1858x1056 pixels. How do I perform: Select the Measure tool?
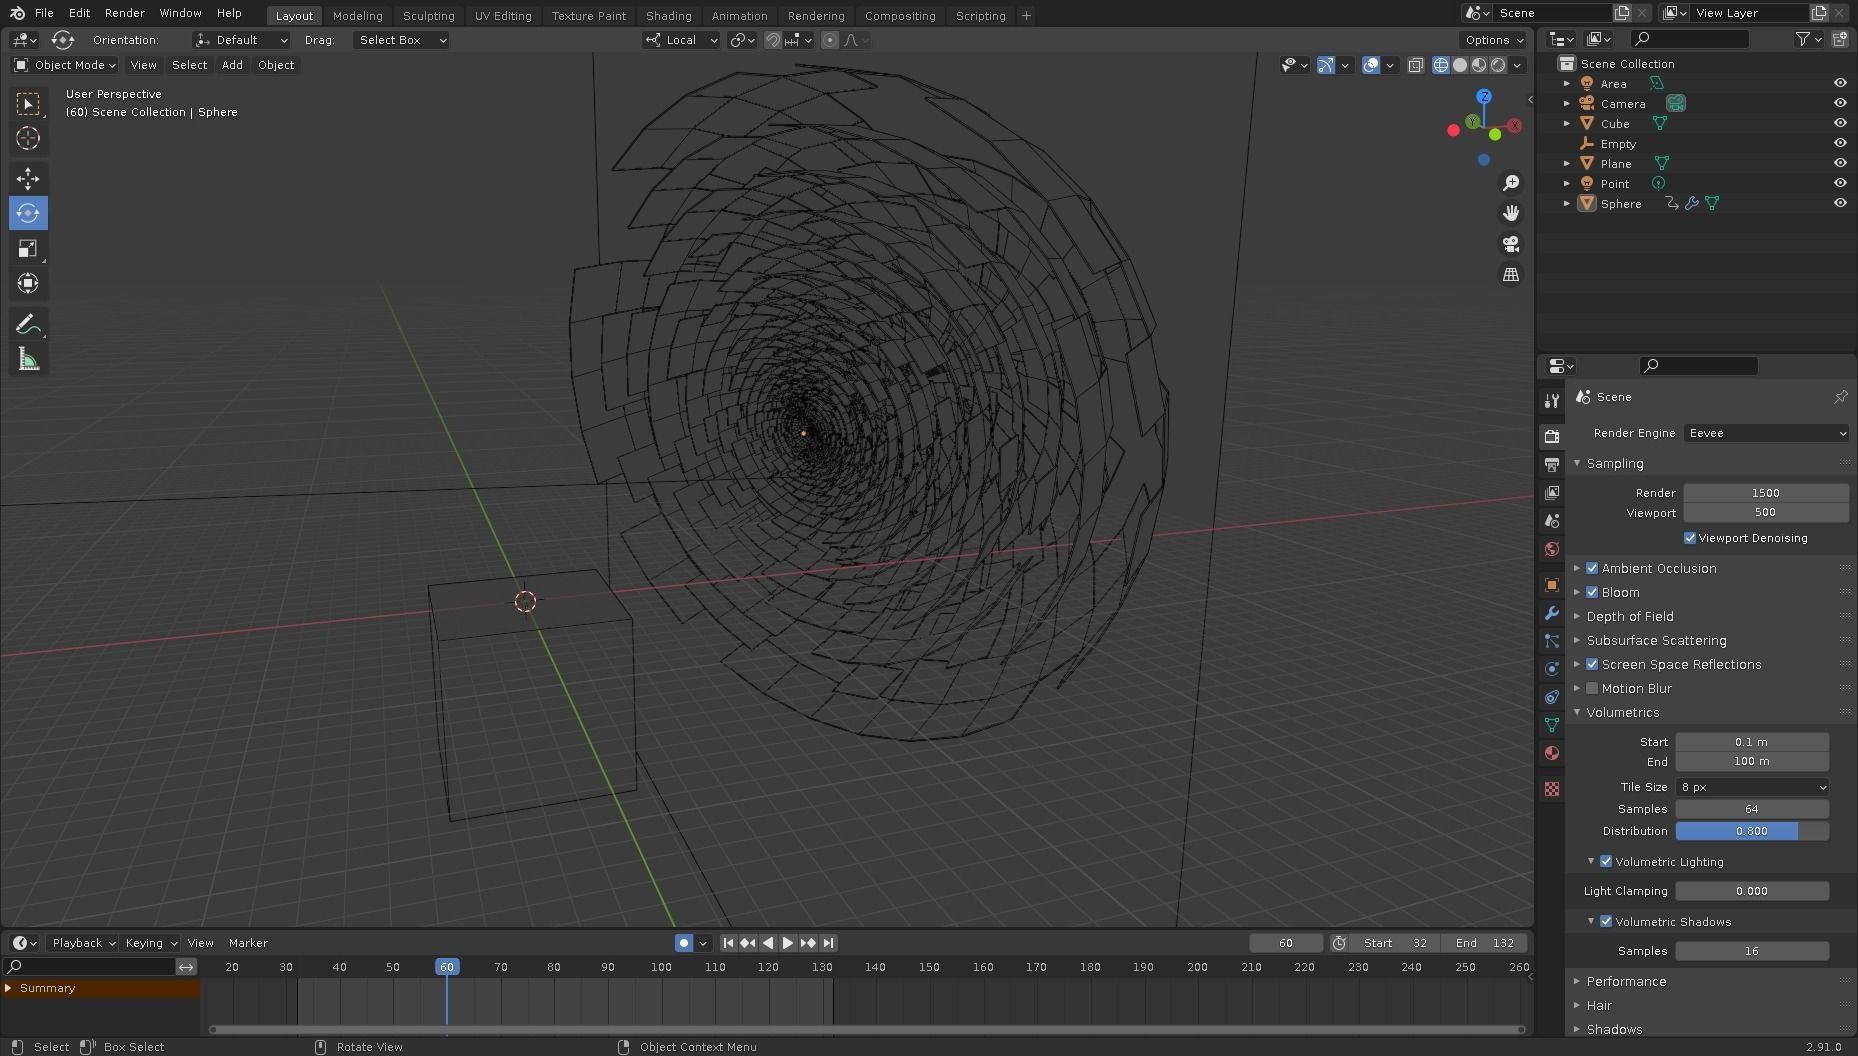pyautogui.click(x=28, y=359)
